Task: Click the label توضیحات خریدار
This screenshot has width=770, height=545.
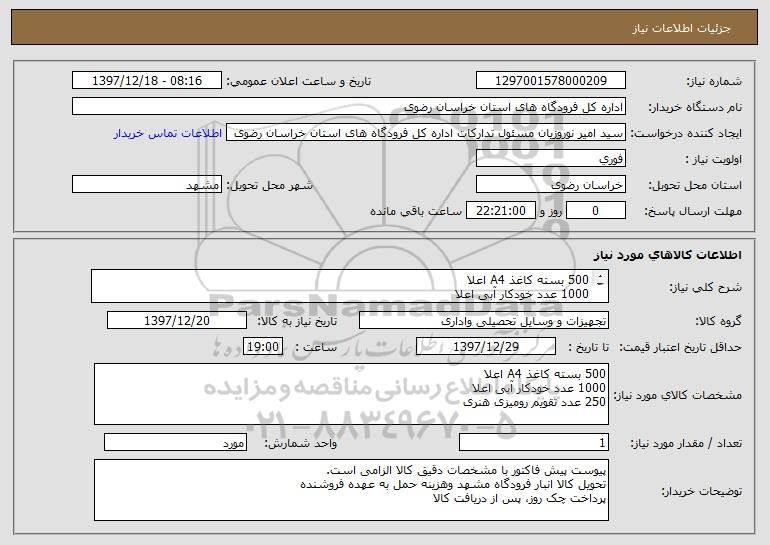Action: [701, 491]
